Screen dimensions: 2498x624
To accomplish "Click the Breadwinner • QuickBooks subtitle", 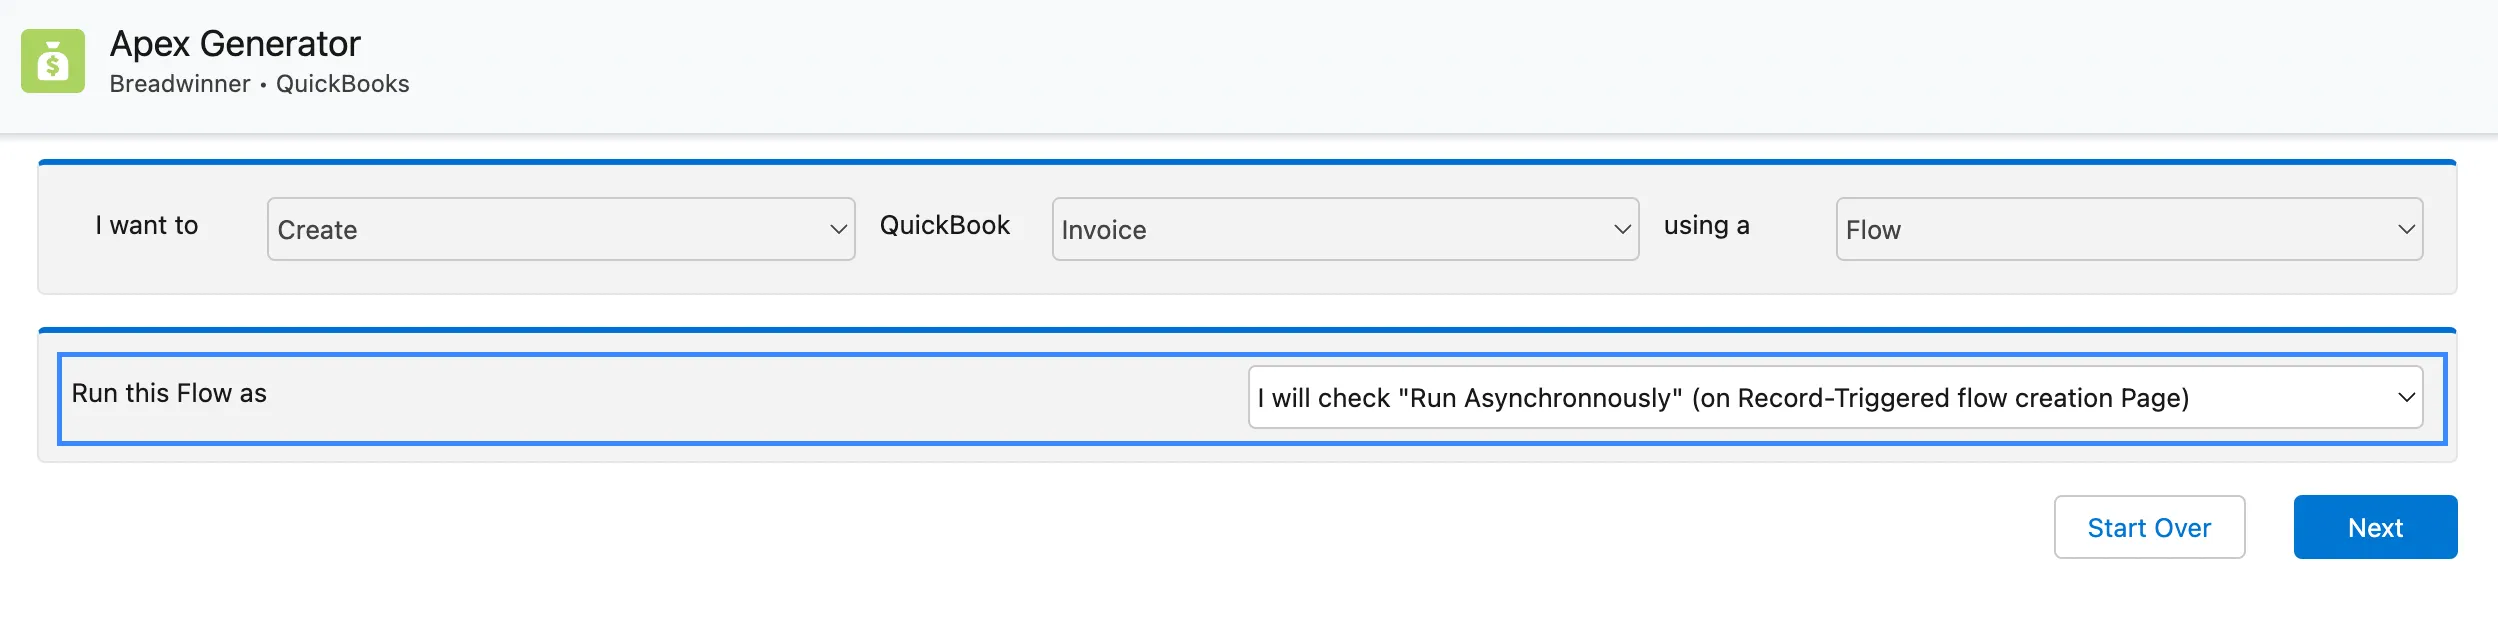I will coord(260,84).
